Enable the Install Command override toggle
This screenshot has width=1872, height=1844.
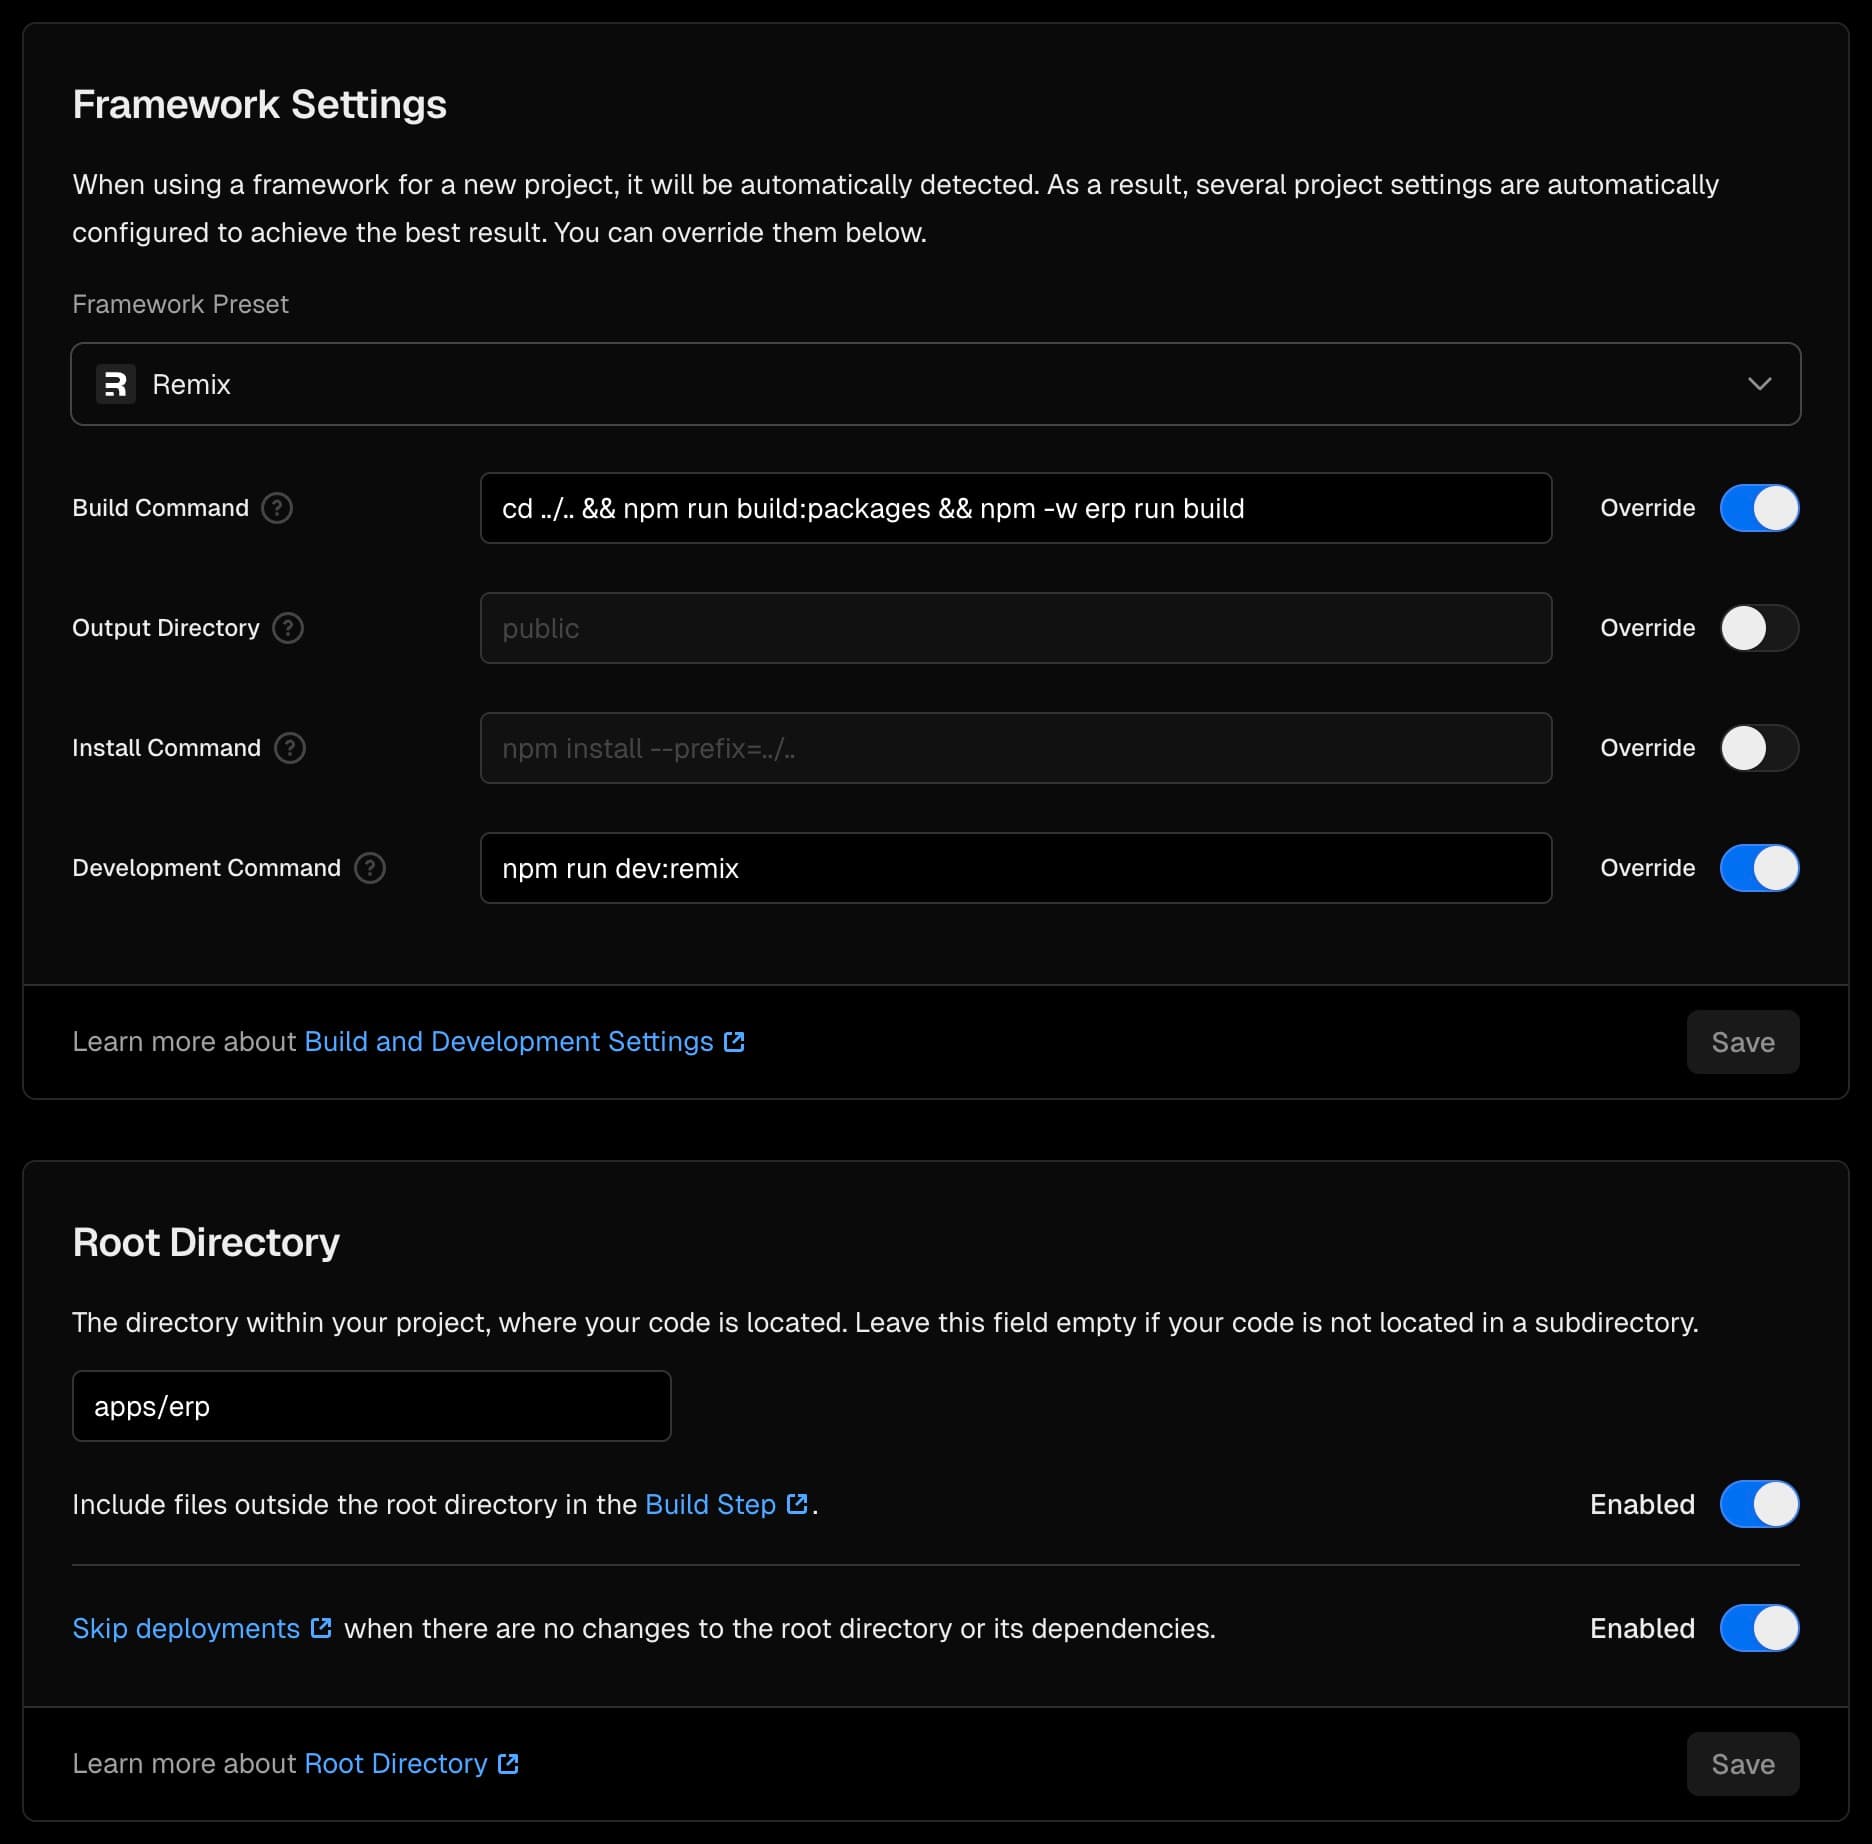click(1759, 748)
